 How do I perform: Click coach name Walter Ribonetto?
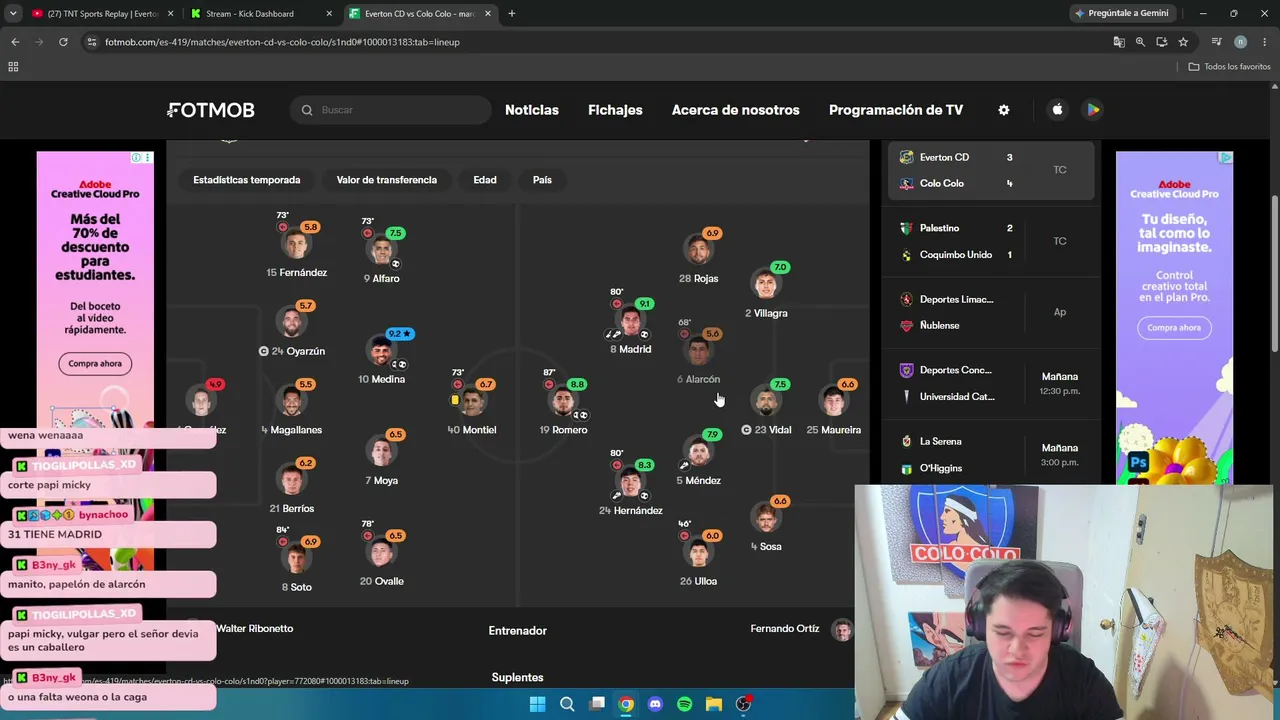255,629
